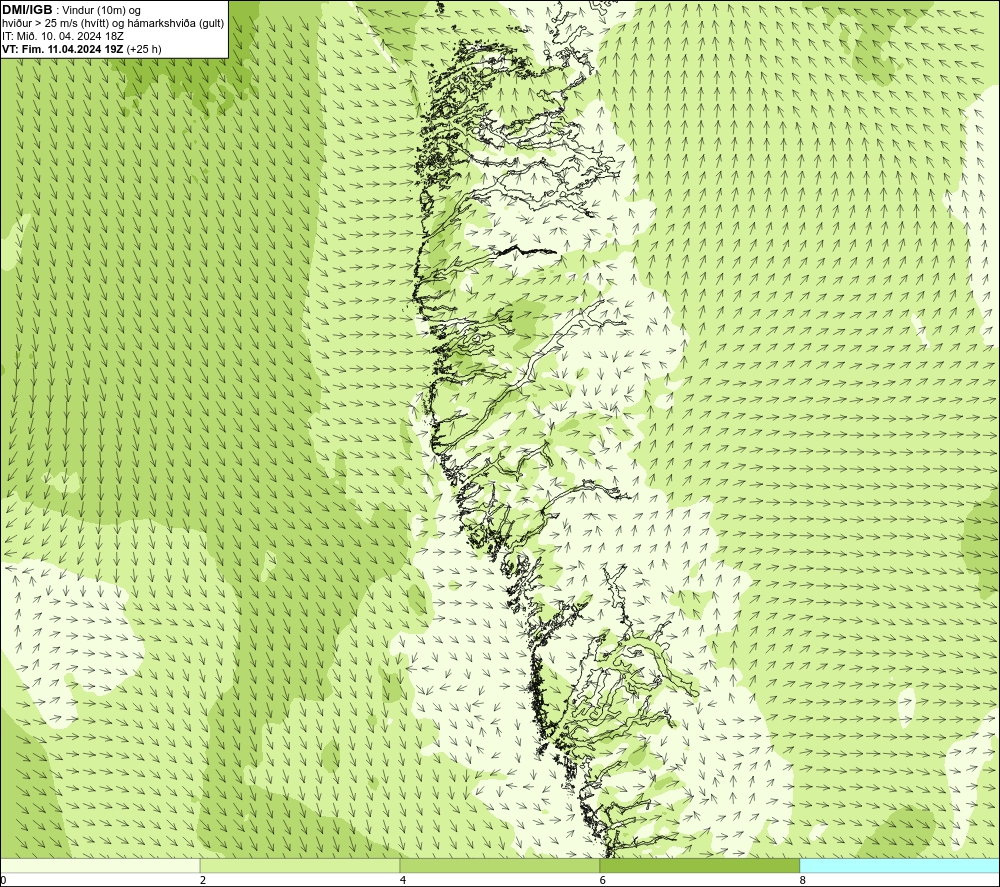Click the scale label '0'
The width and height of the screenshot is (1000, 887).
pos(4,880)
